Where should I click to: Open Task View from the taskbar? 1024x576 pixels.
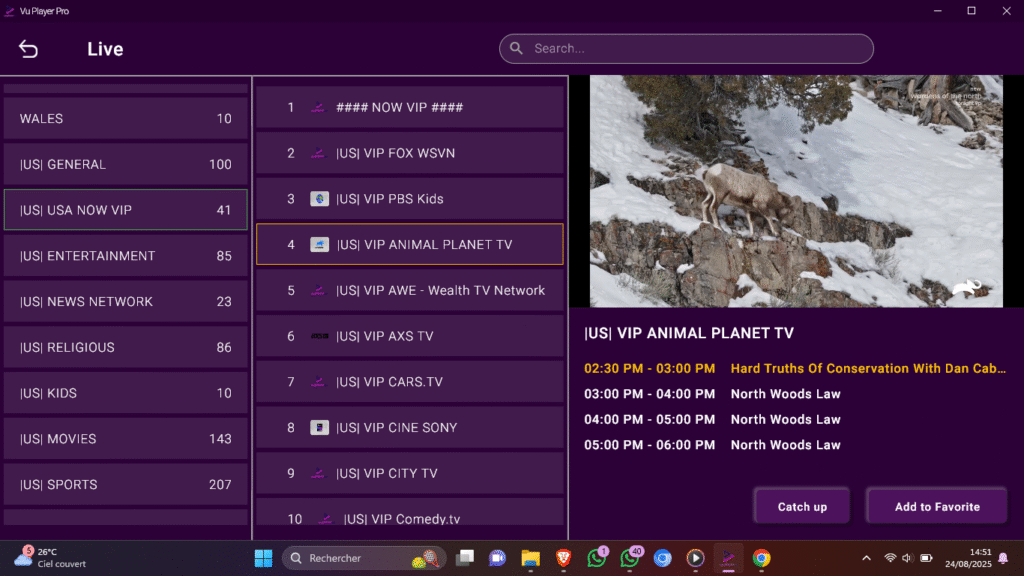tap(465, 558)
